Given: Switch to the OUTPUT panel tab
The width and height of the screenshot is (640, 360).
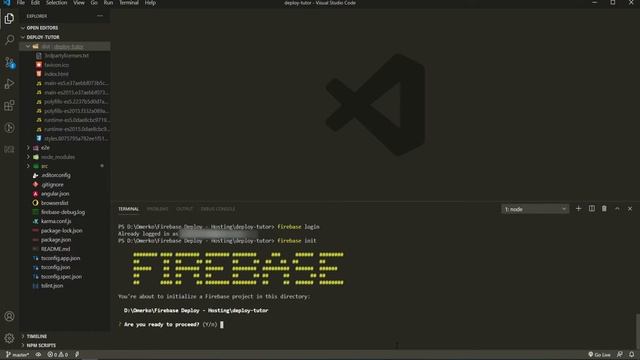Looking at the screenshot, I should tap(184, 209).
